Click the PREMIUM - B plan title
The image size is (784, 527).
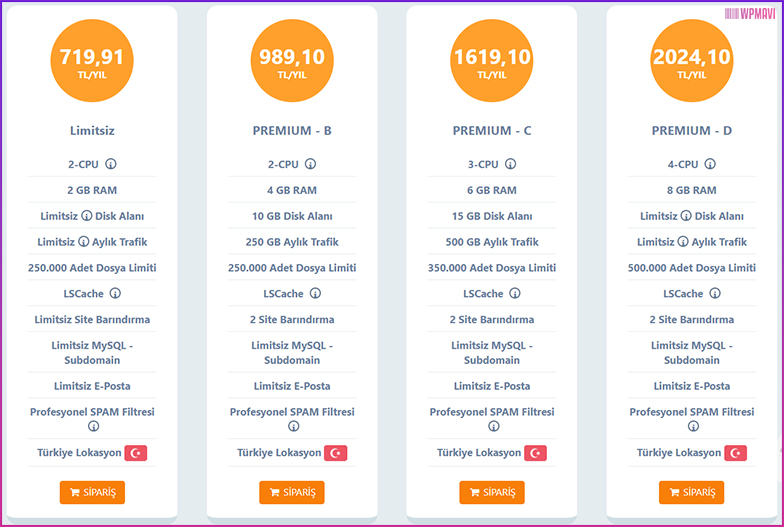click(x=292, y=130)
